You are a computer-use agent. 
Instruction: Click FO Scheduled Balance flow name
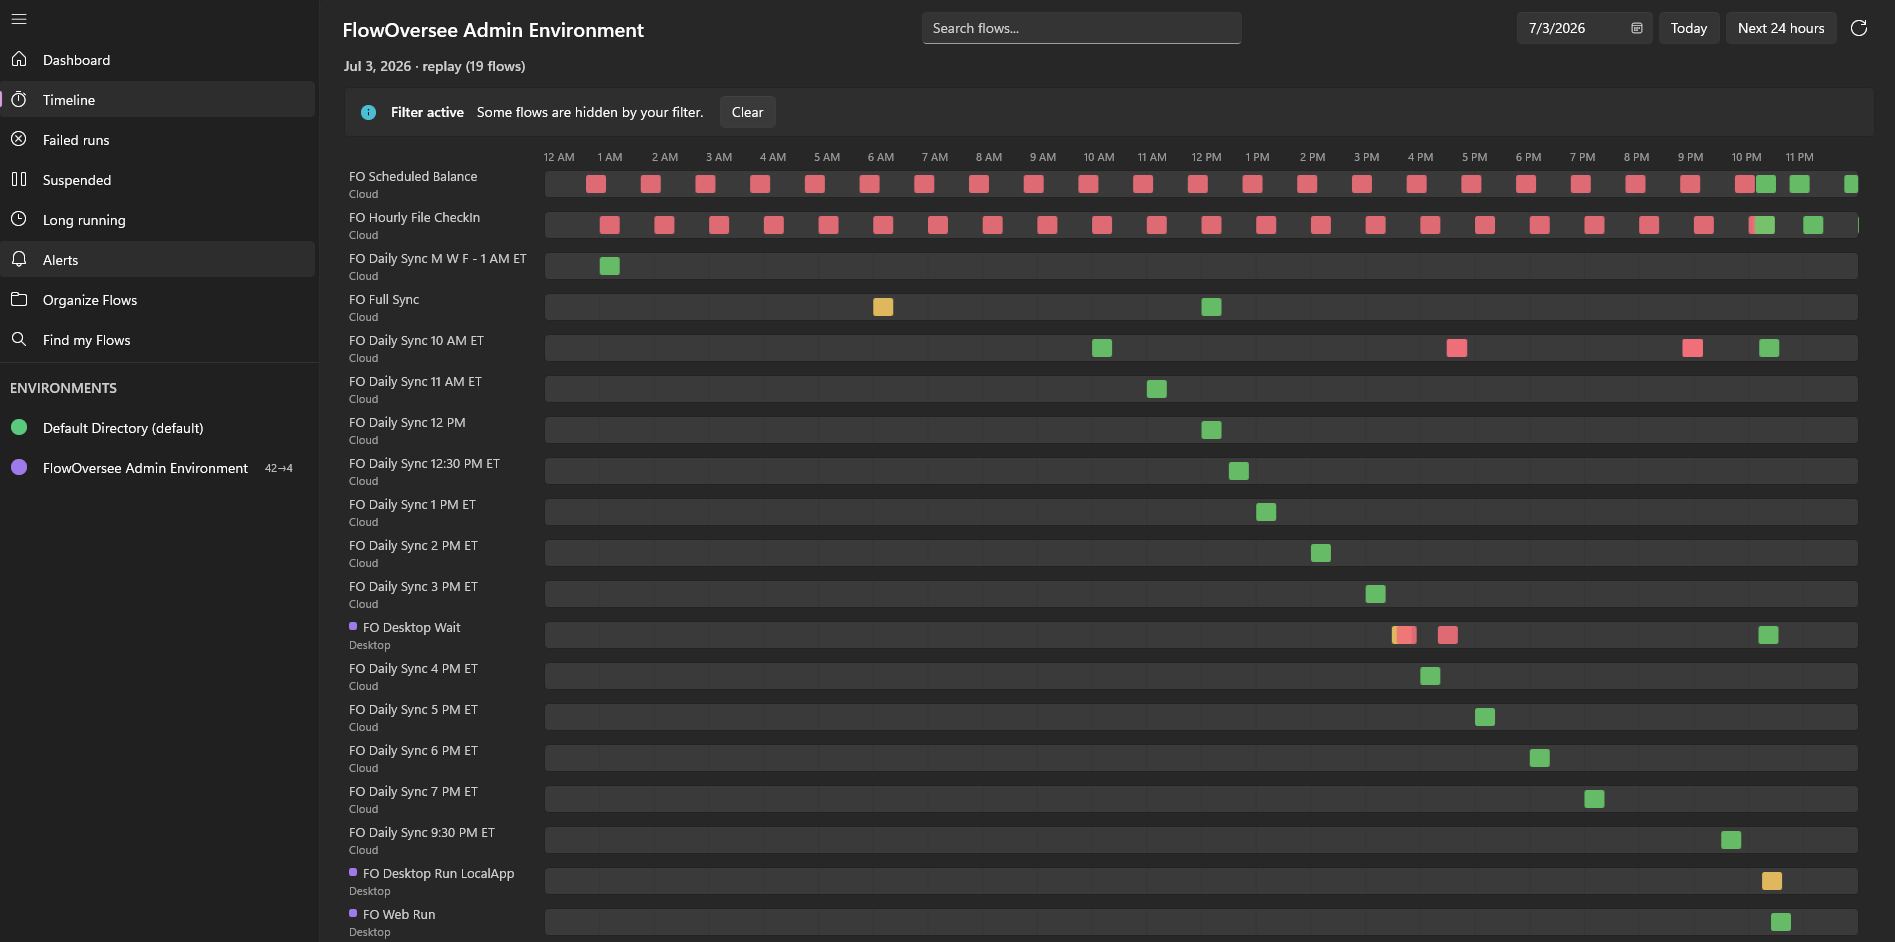tap(413, 176)
